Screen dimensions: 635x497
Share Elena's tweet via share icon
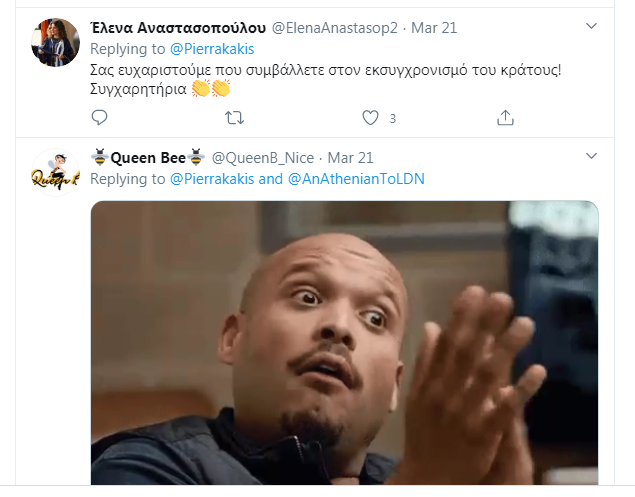505,118
